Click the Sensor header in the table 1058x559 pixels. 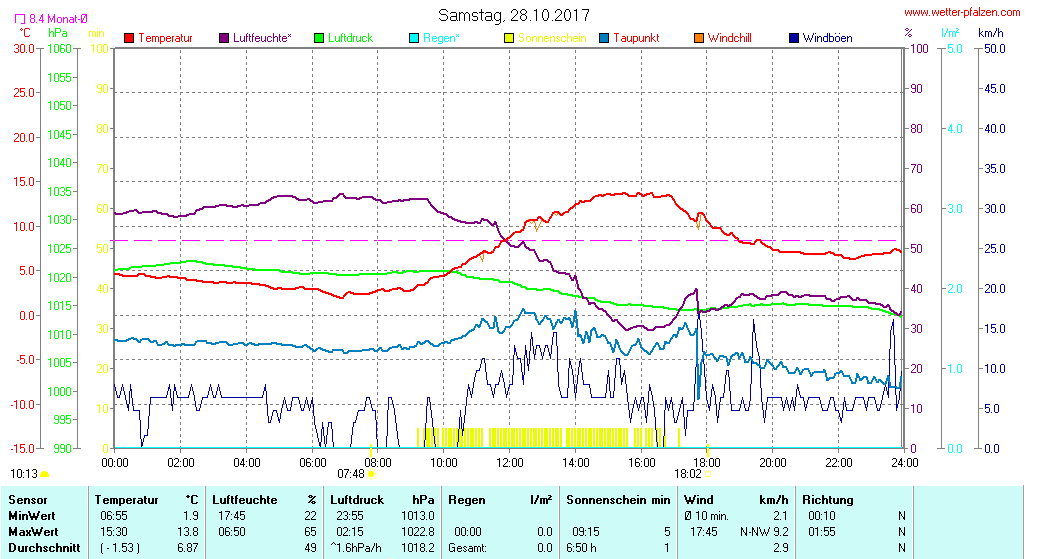[28, 500]
